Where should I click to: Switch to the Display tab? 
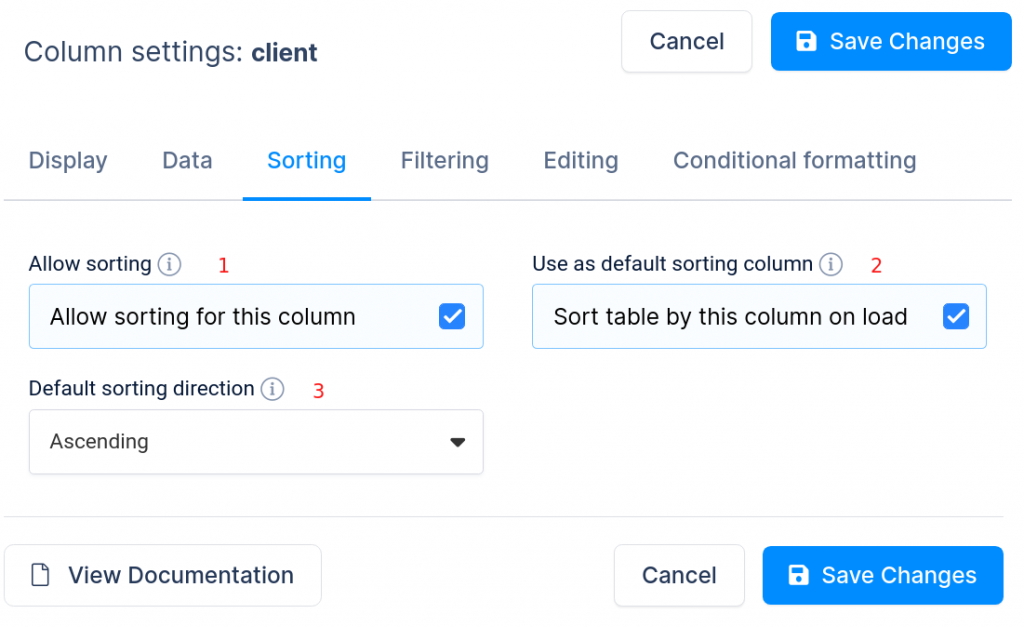pyautogui.click(x=67, y=160)
